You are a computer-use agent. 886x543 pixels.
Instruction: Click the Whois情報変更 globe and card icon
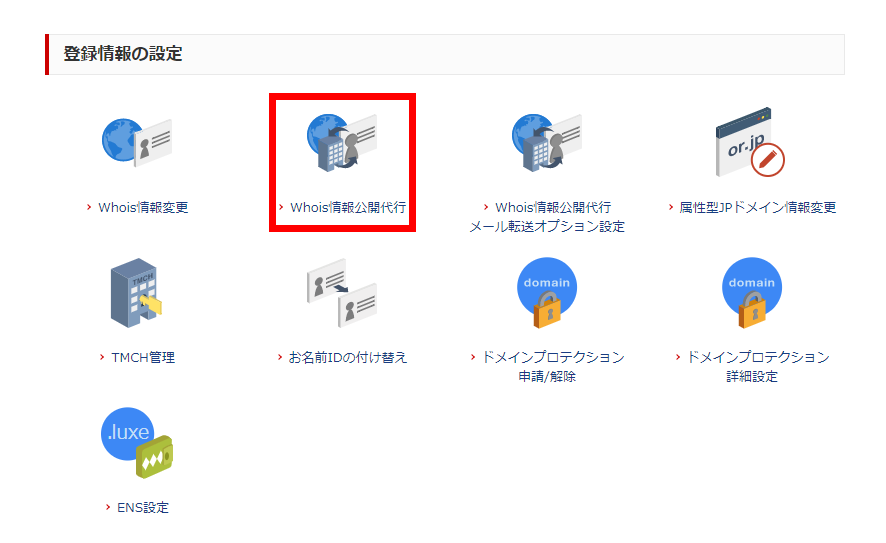coord(137,142)
